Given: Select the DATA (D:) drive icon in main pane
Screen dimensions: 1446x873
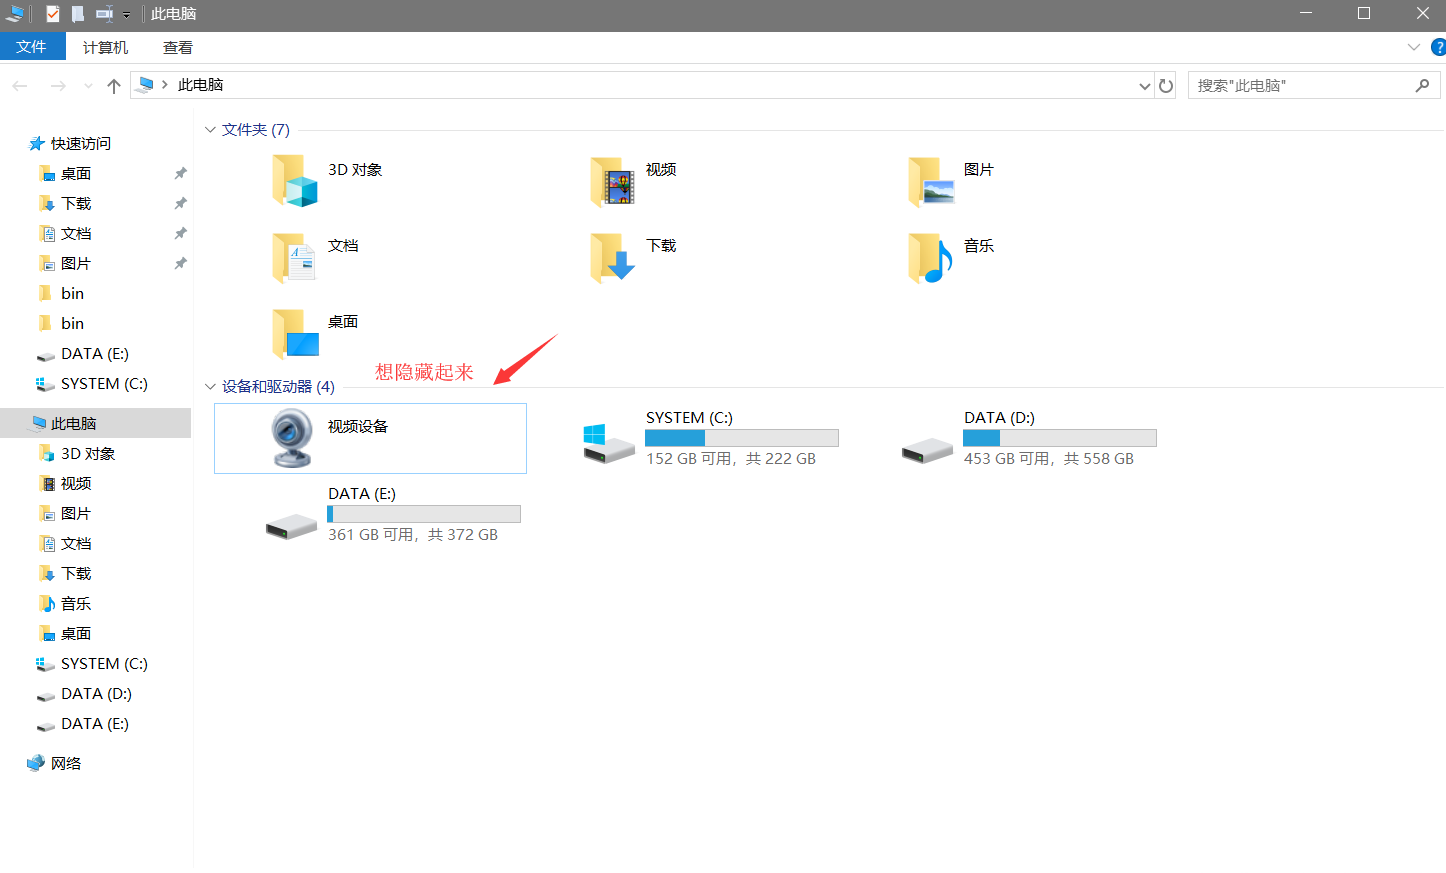Looking at the screenshot, I should pyautogui.click(x=927, y=451).
